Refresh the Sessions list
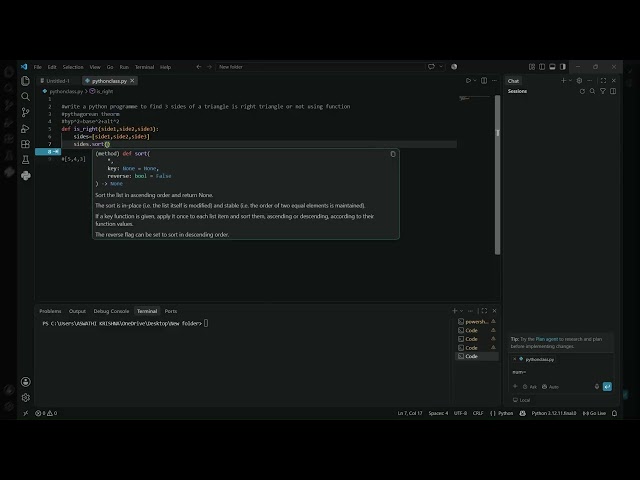This screenshot has width=640, height=480. coord(582,91)
